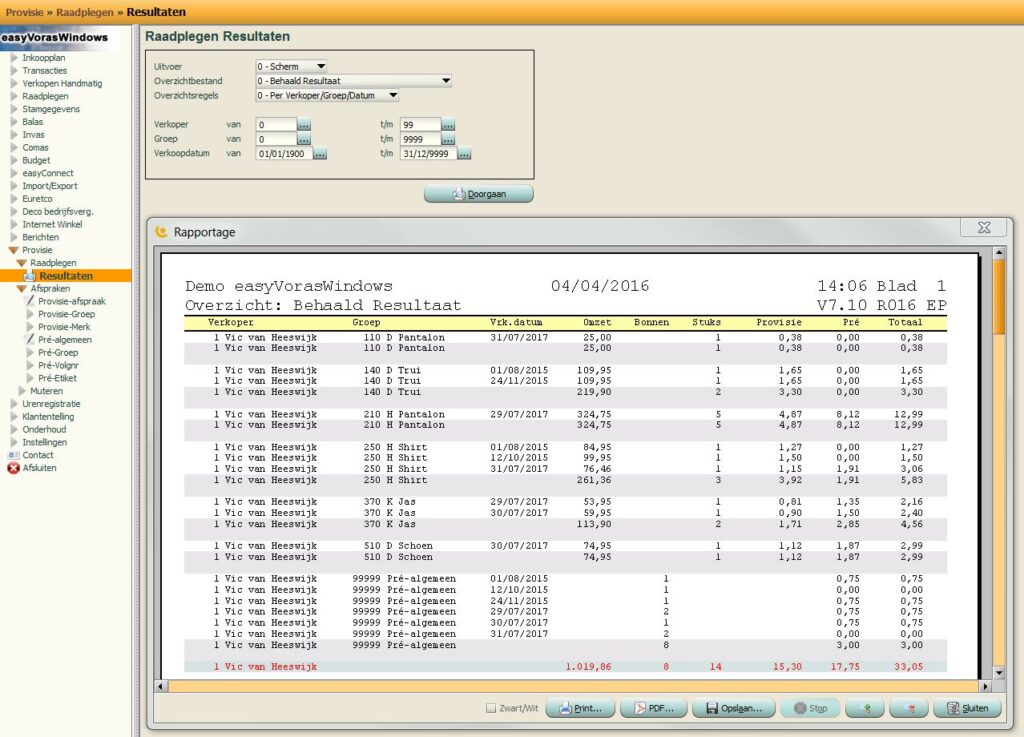This screenshot has width=1024, height=737.
Task: Open Budget in the sidebar
Action: pyautogui.click(x=36, y=161)
